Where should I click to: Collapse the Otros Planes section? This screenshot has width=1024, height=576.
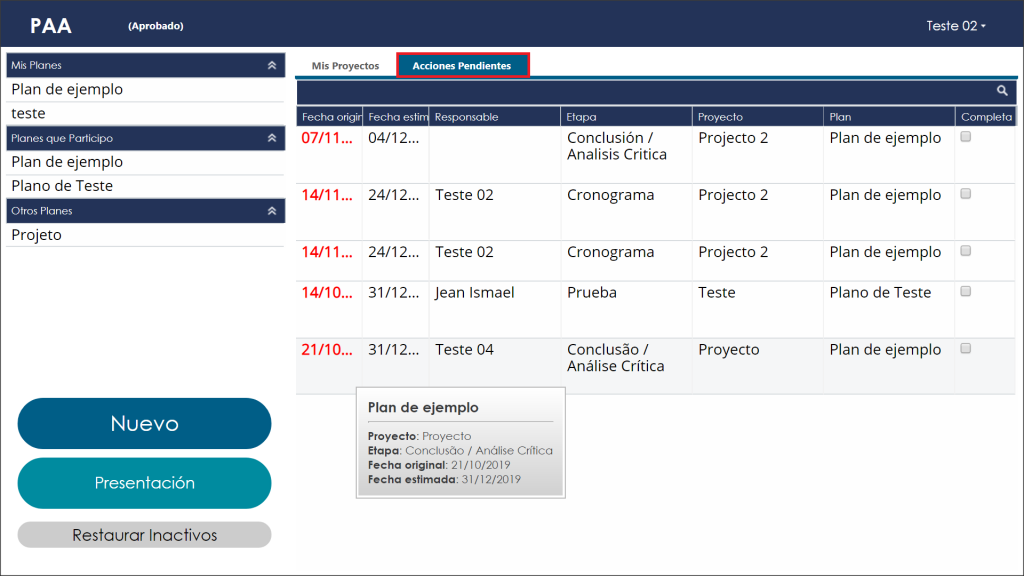tap(272, 211)
